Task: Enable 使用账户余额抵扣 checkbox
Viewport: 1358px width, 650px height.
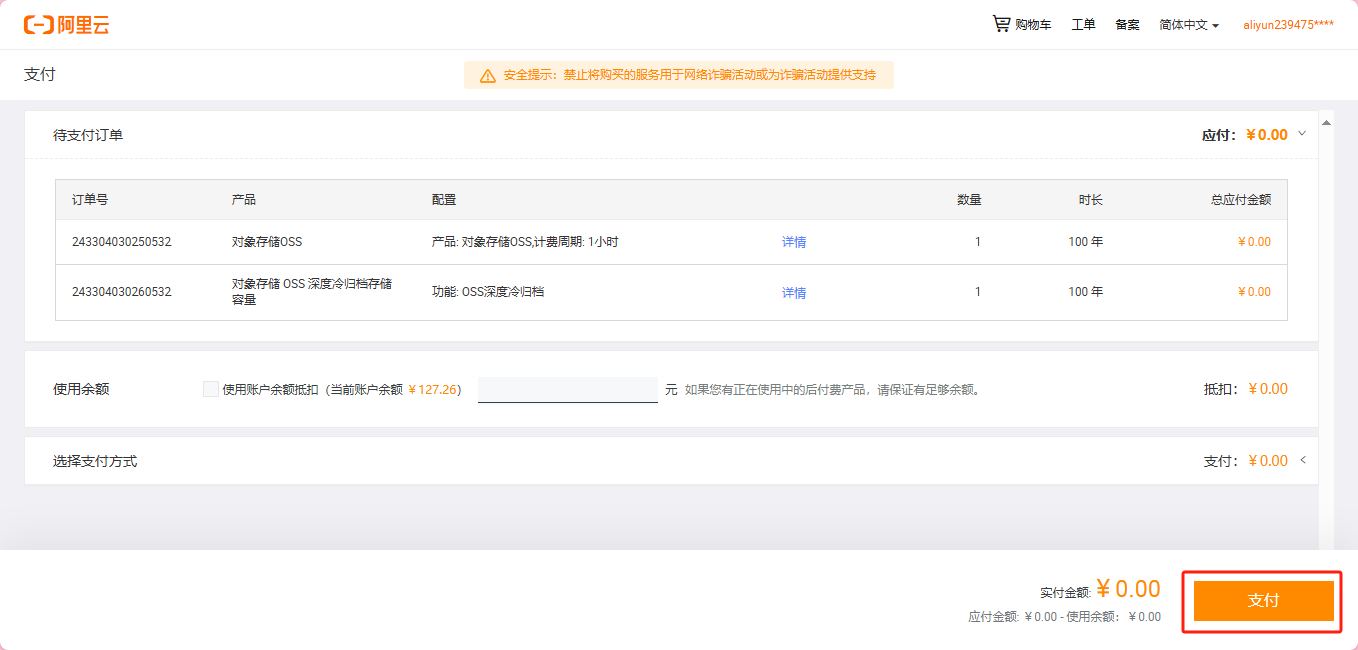Action: [x=211, y=389]
